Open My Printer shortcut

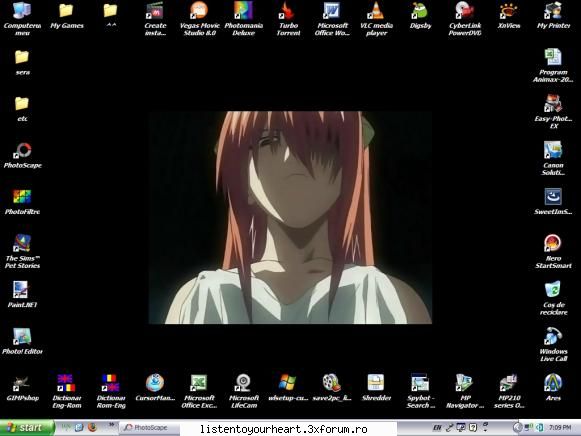(x=553, y=16)
